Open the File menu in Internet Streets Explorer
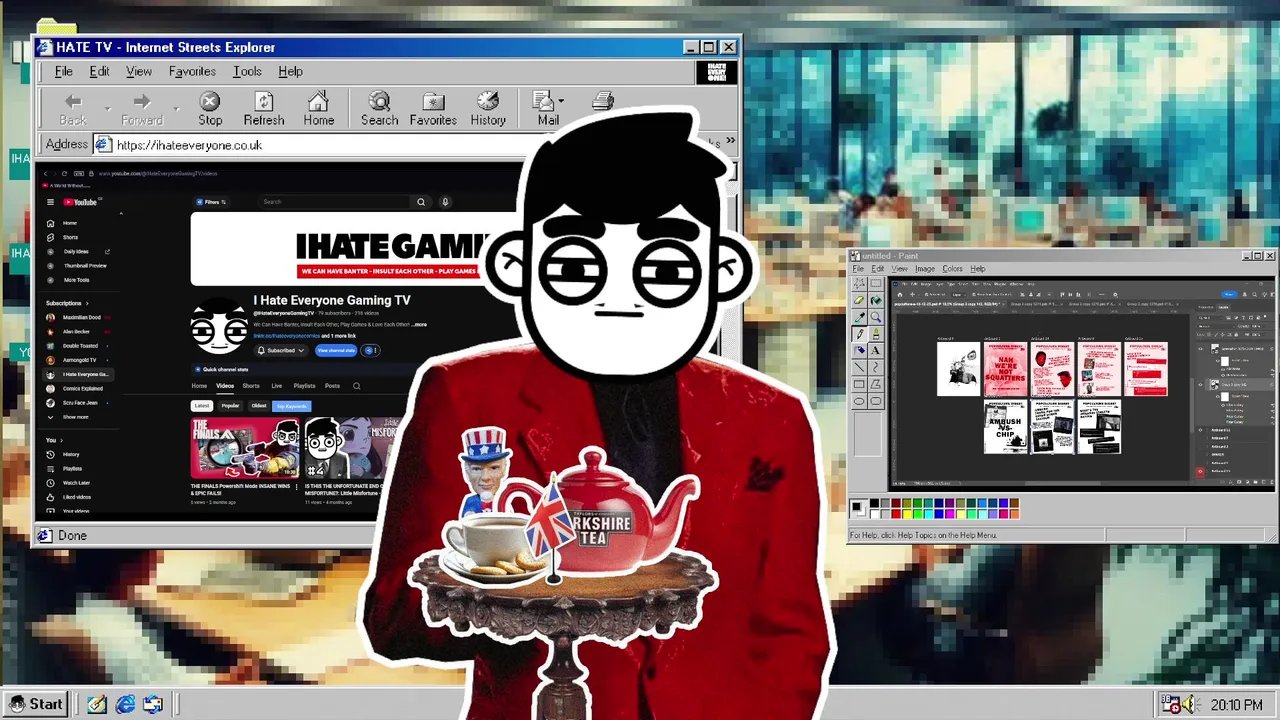The image size is (1280, 720). coord(63,71)
